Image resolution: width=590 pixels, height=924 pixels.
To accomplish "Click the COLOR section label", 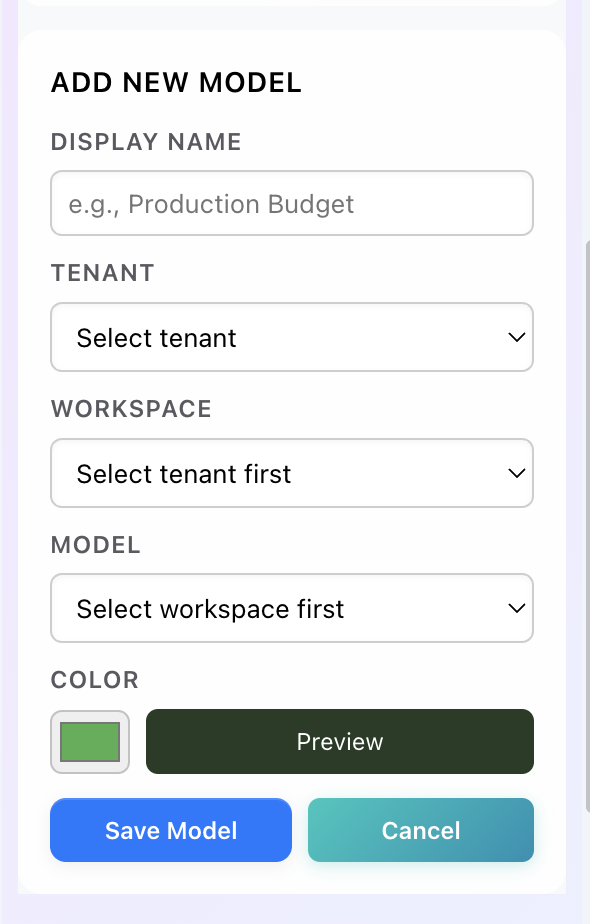I will click(x=94, y=680).
